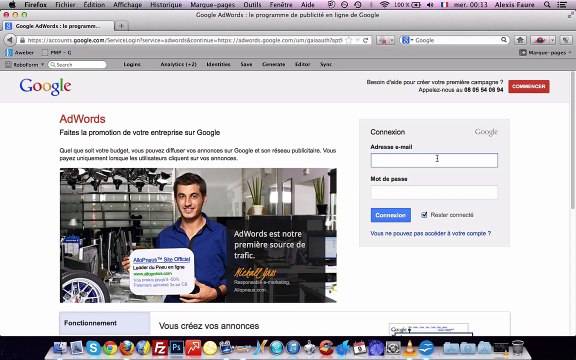576x360 pixels.
Task: Open the Affichage menu
Action: coord(127,5)
